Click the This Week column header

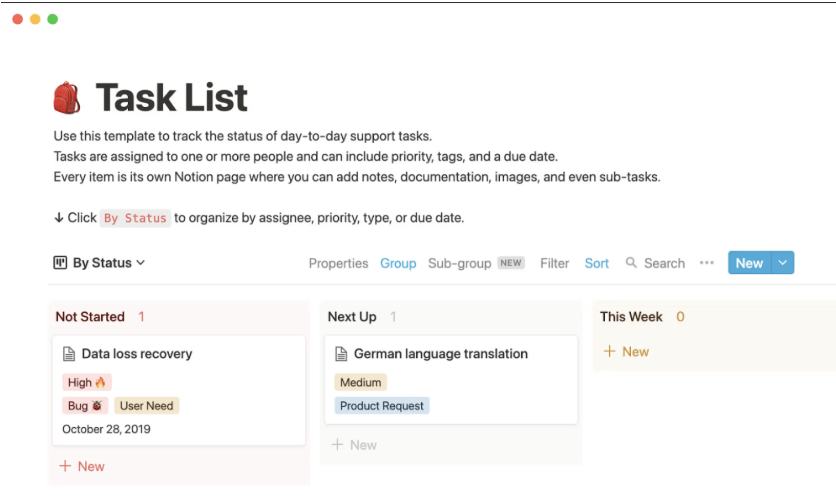tap(631, 317)
